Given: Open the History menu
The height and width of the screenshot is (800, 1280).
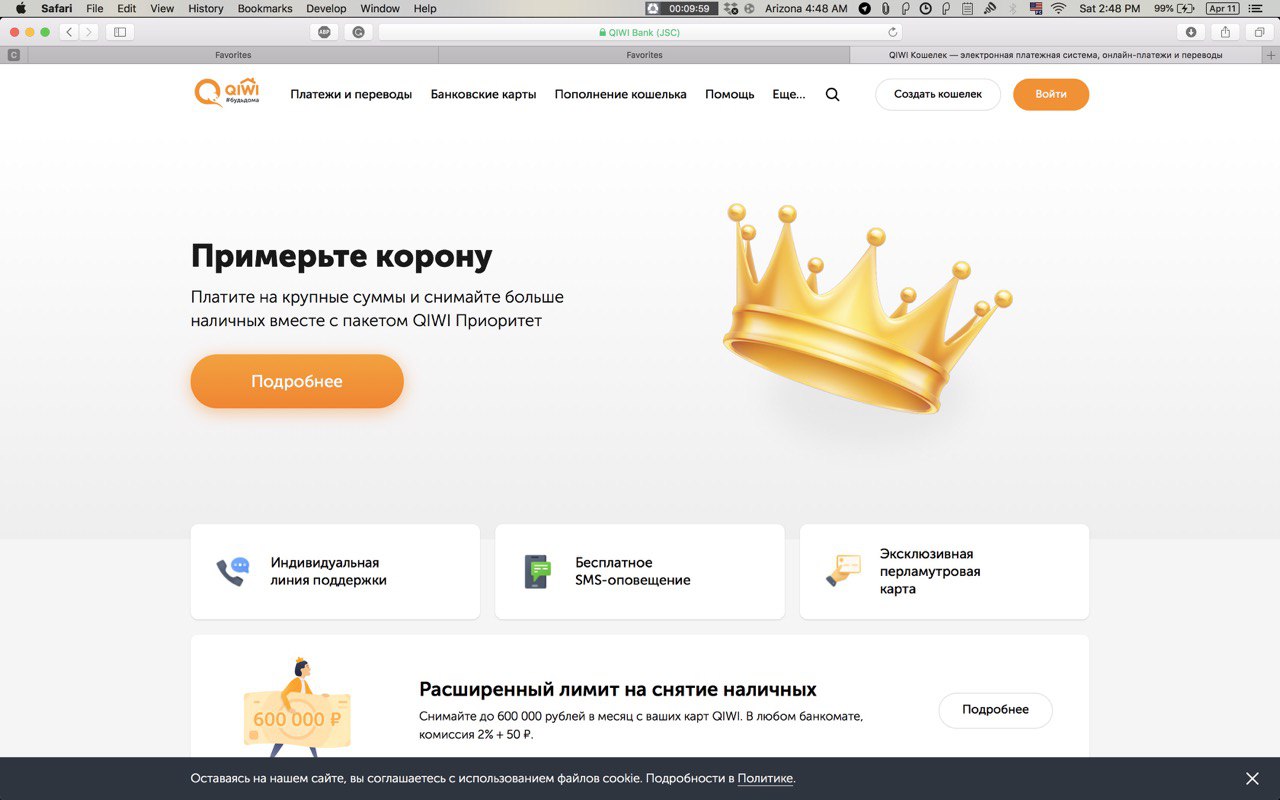Looking at the screenshot, I should [206, 8].
